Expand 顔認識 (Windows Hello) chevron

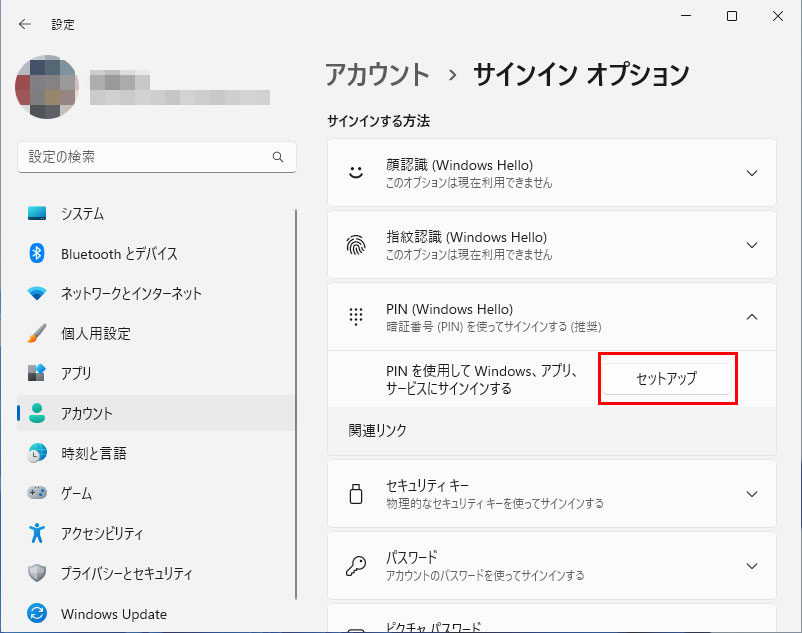coord(752,173)
